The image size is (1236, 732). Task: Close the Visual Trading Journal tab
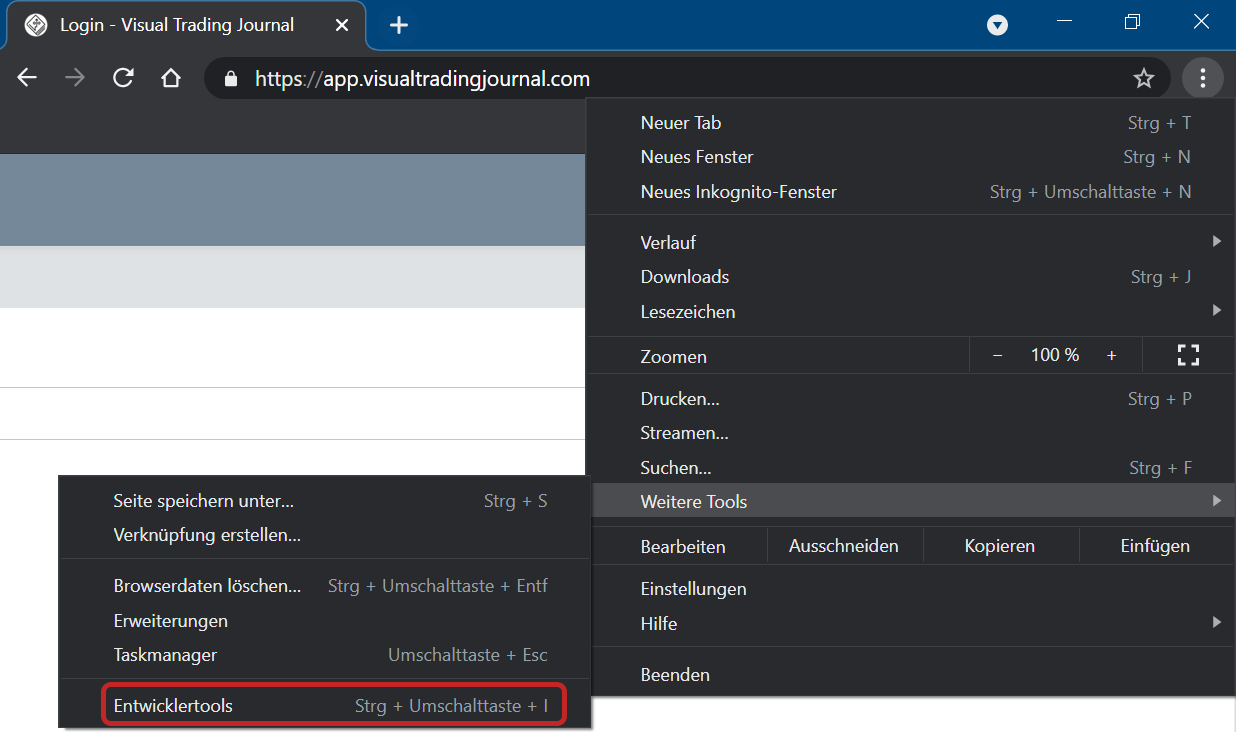click(342, 25)
